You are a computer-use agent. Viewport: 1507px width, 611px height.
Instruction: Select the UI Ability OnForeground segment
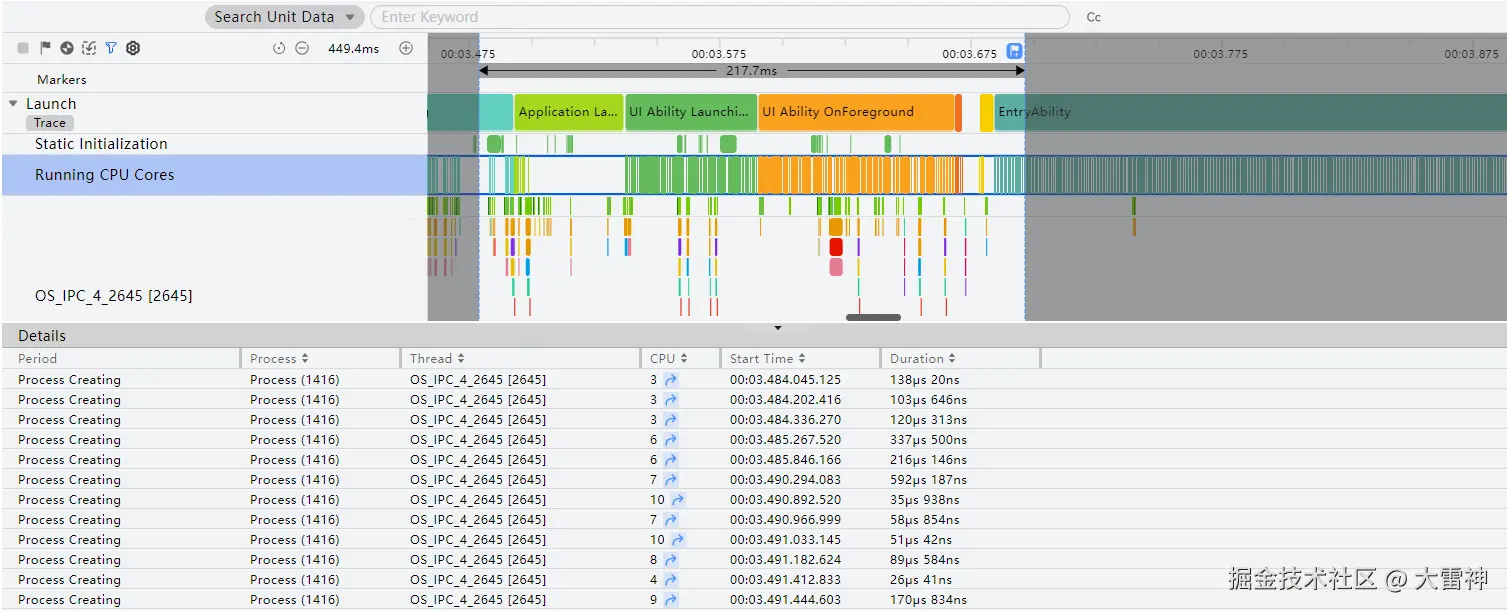point(856,112)
